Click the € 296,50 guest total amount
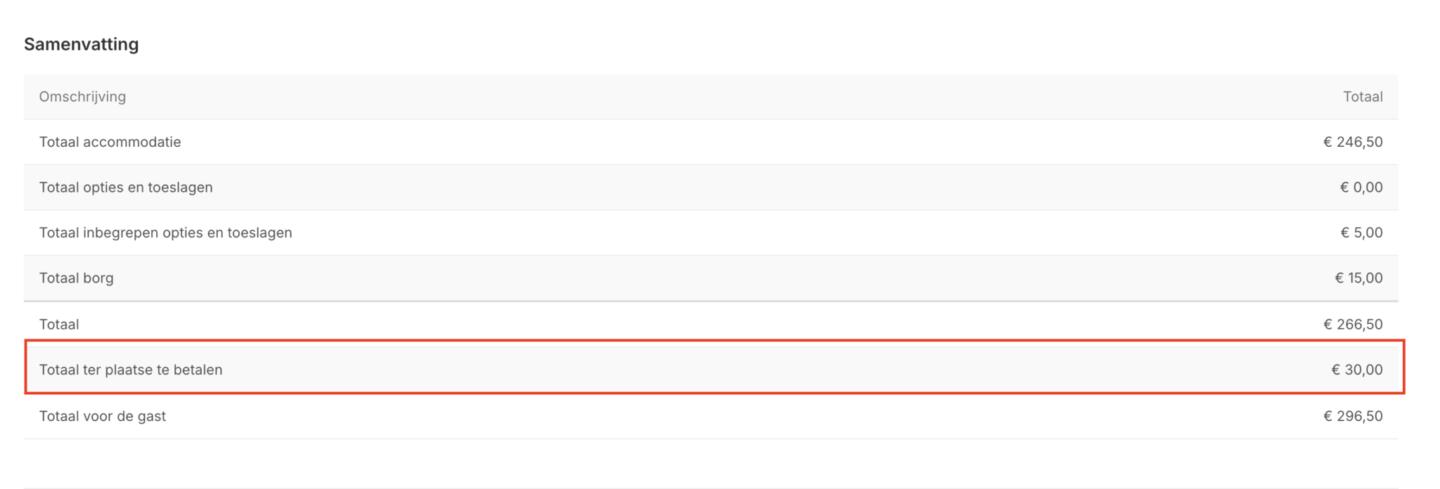The height and width of the screenshot is (489, 1440). 1353,416
